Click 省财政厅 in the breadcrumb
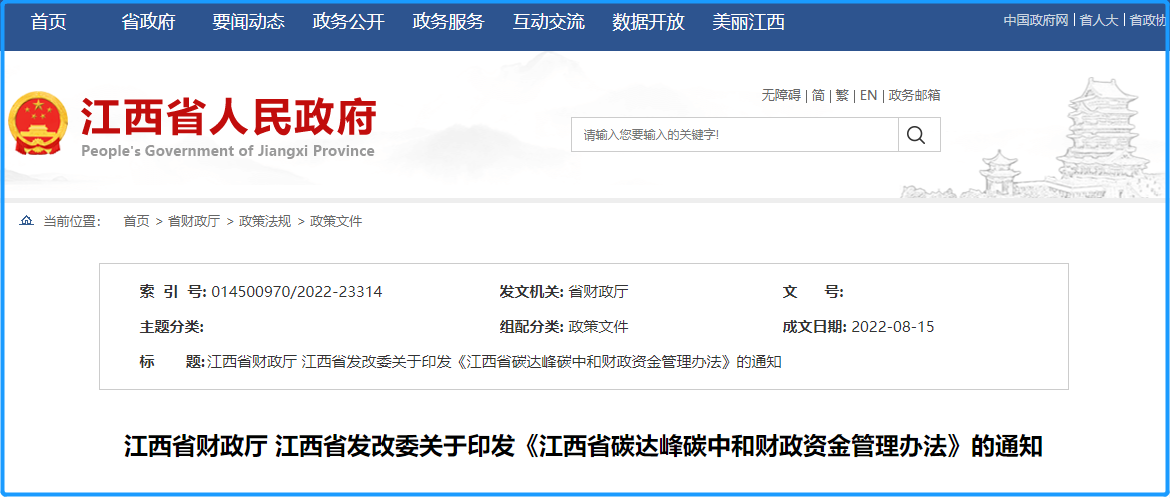Screen dimensions: 1170x498 193,221
